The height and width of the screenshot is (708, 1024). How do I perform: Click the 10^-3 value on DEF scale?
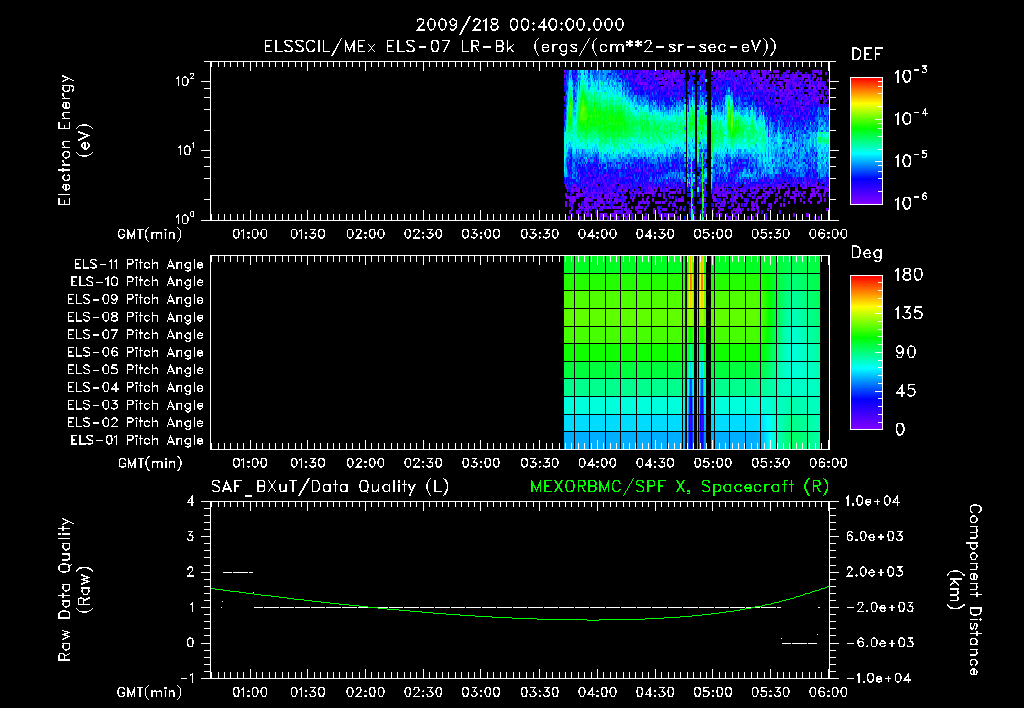click(911, 76)
